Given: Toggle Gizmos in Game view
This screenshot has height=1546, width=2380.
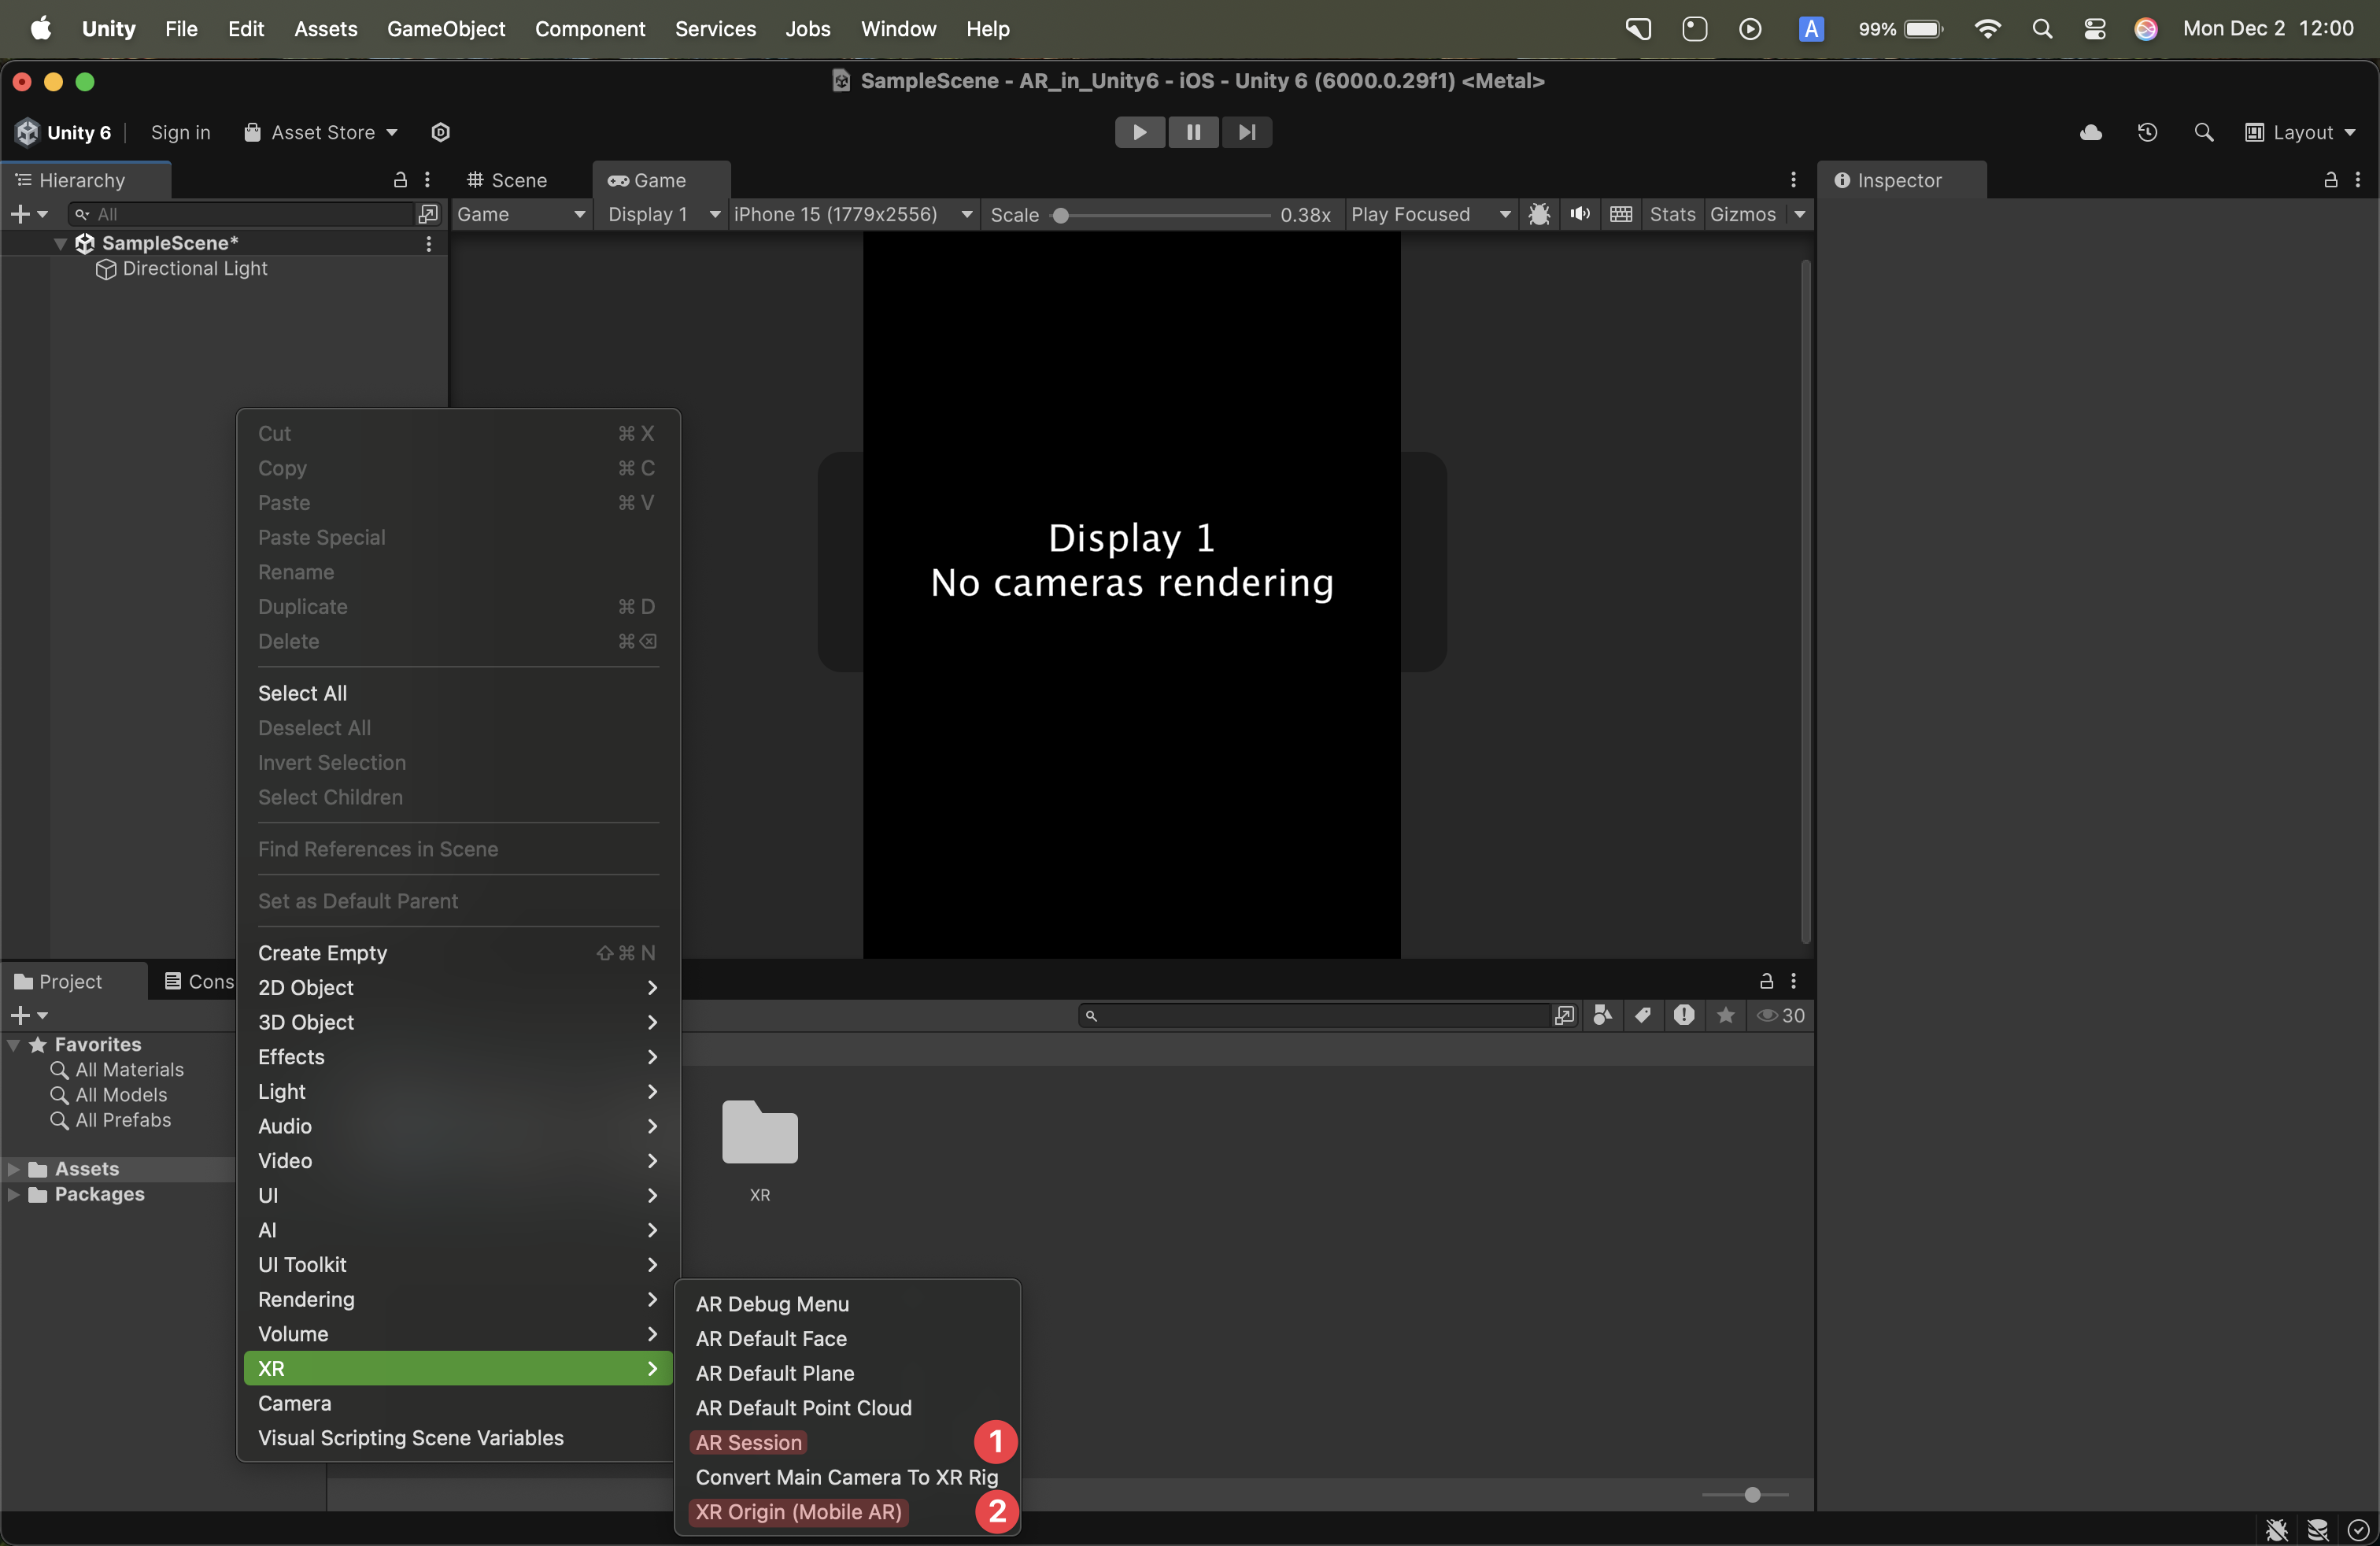Looking at the screenshot, I should click(x=1742, y=214).
